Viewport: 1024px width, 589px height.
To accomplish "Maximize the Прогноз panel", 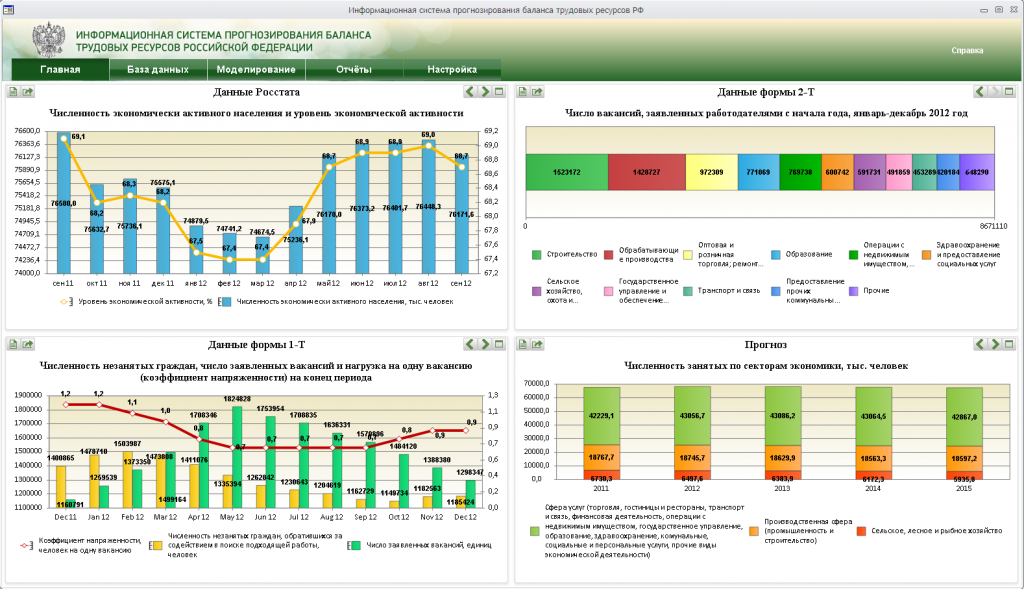I will (1008, 344).
